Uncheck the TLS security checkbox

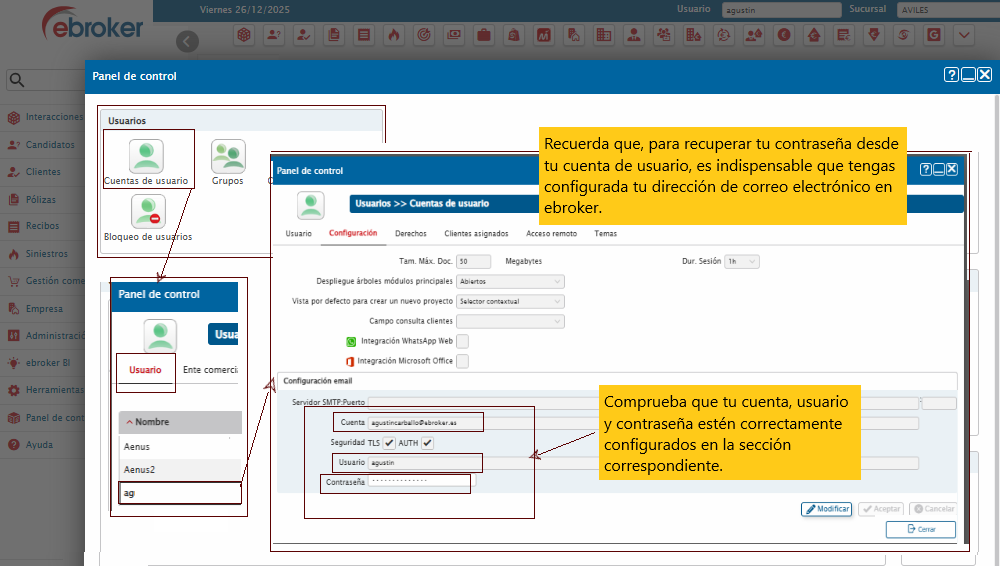pos(389,443)
